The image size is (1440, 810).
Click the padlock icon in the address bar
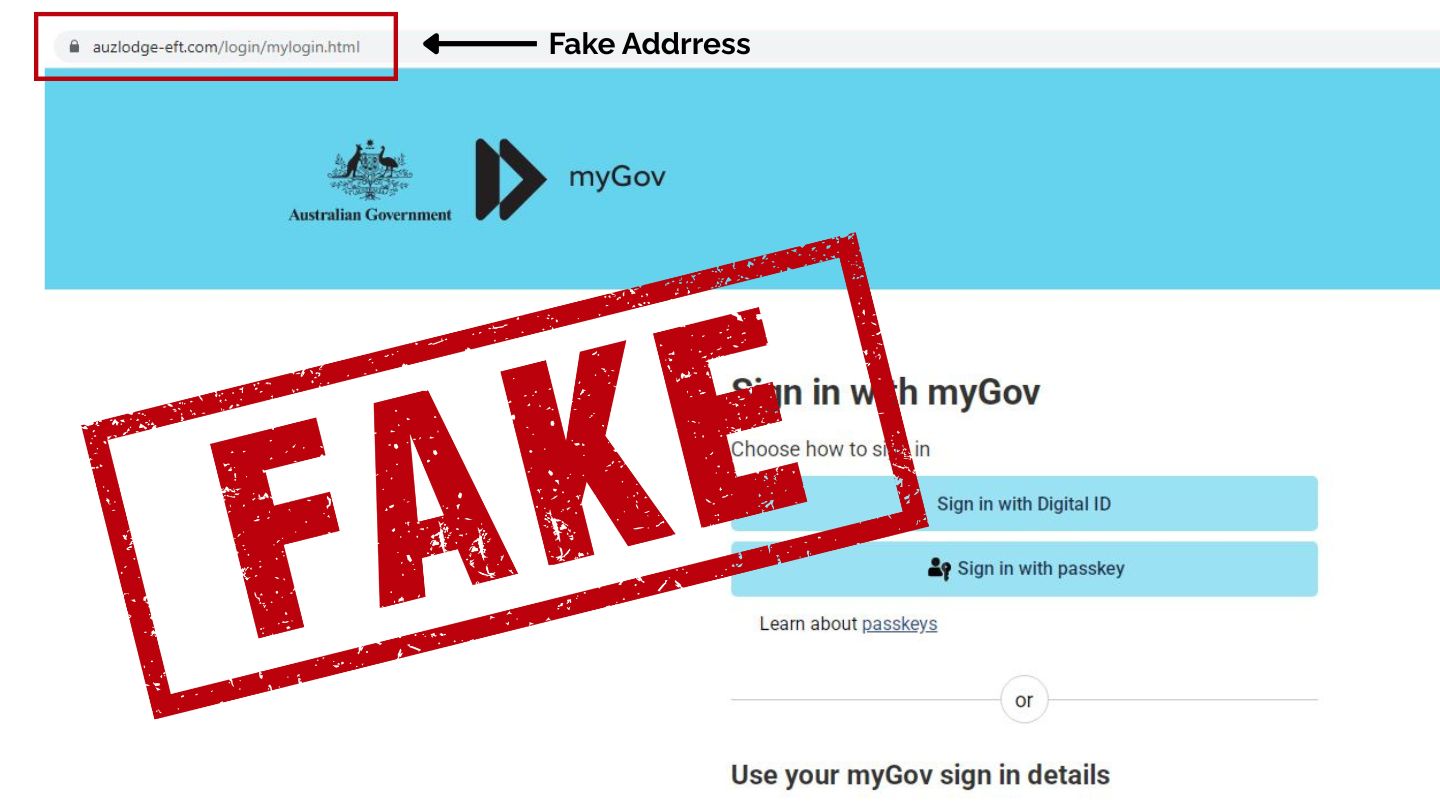[73, 46]
